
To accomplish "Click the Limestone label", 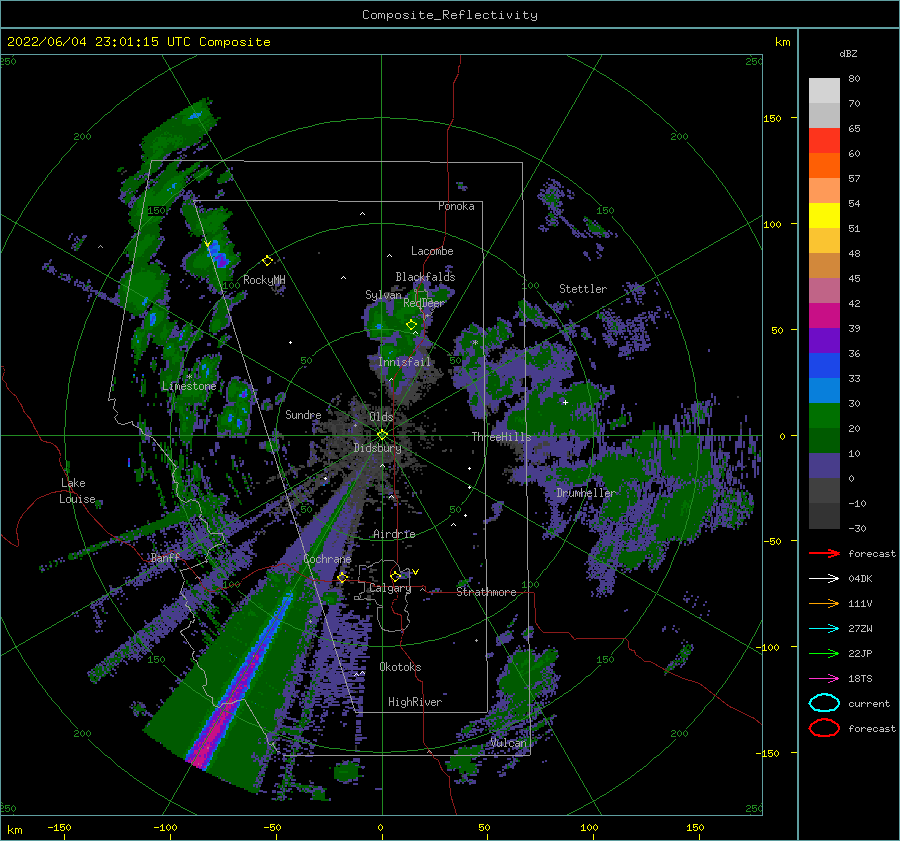I will click(x=189, y=386).
